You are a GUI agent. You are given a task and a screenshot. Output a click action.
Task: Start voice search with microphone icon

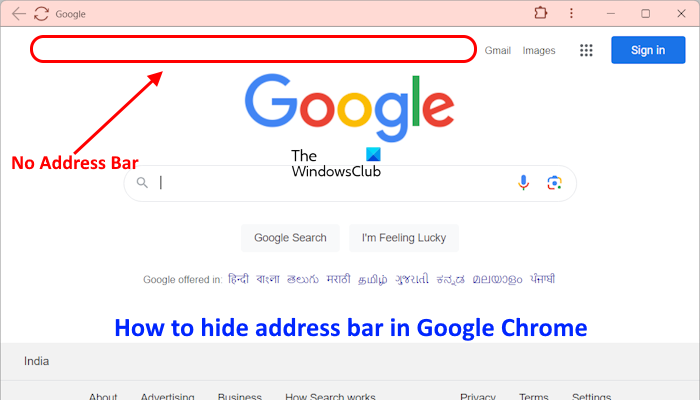(523, 183)
